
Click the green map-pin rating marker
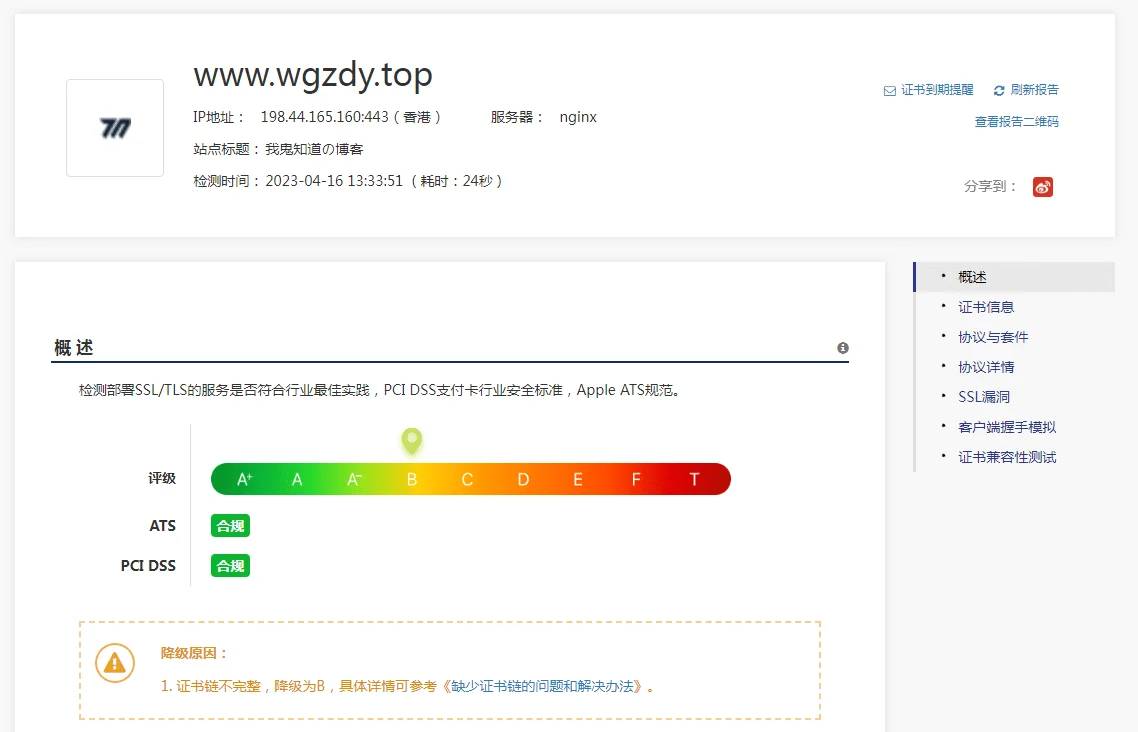pyautogui.click(x=412, y=440)
